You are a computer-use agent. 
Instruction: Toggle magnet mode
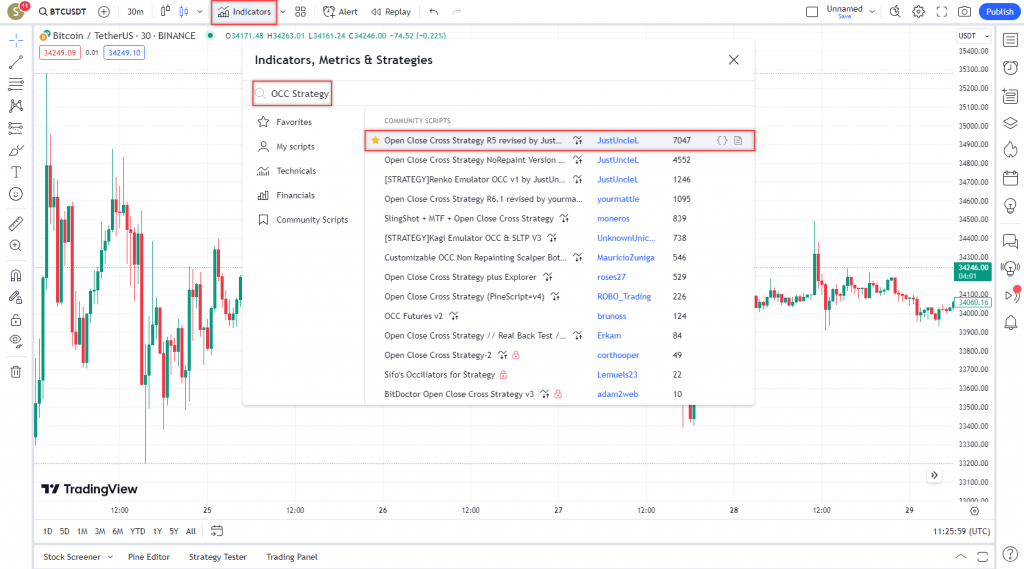[x=16, y=275]
